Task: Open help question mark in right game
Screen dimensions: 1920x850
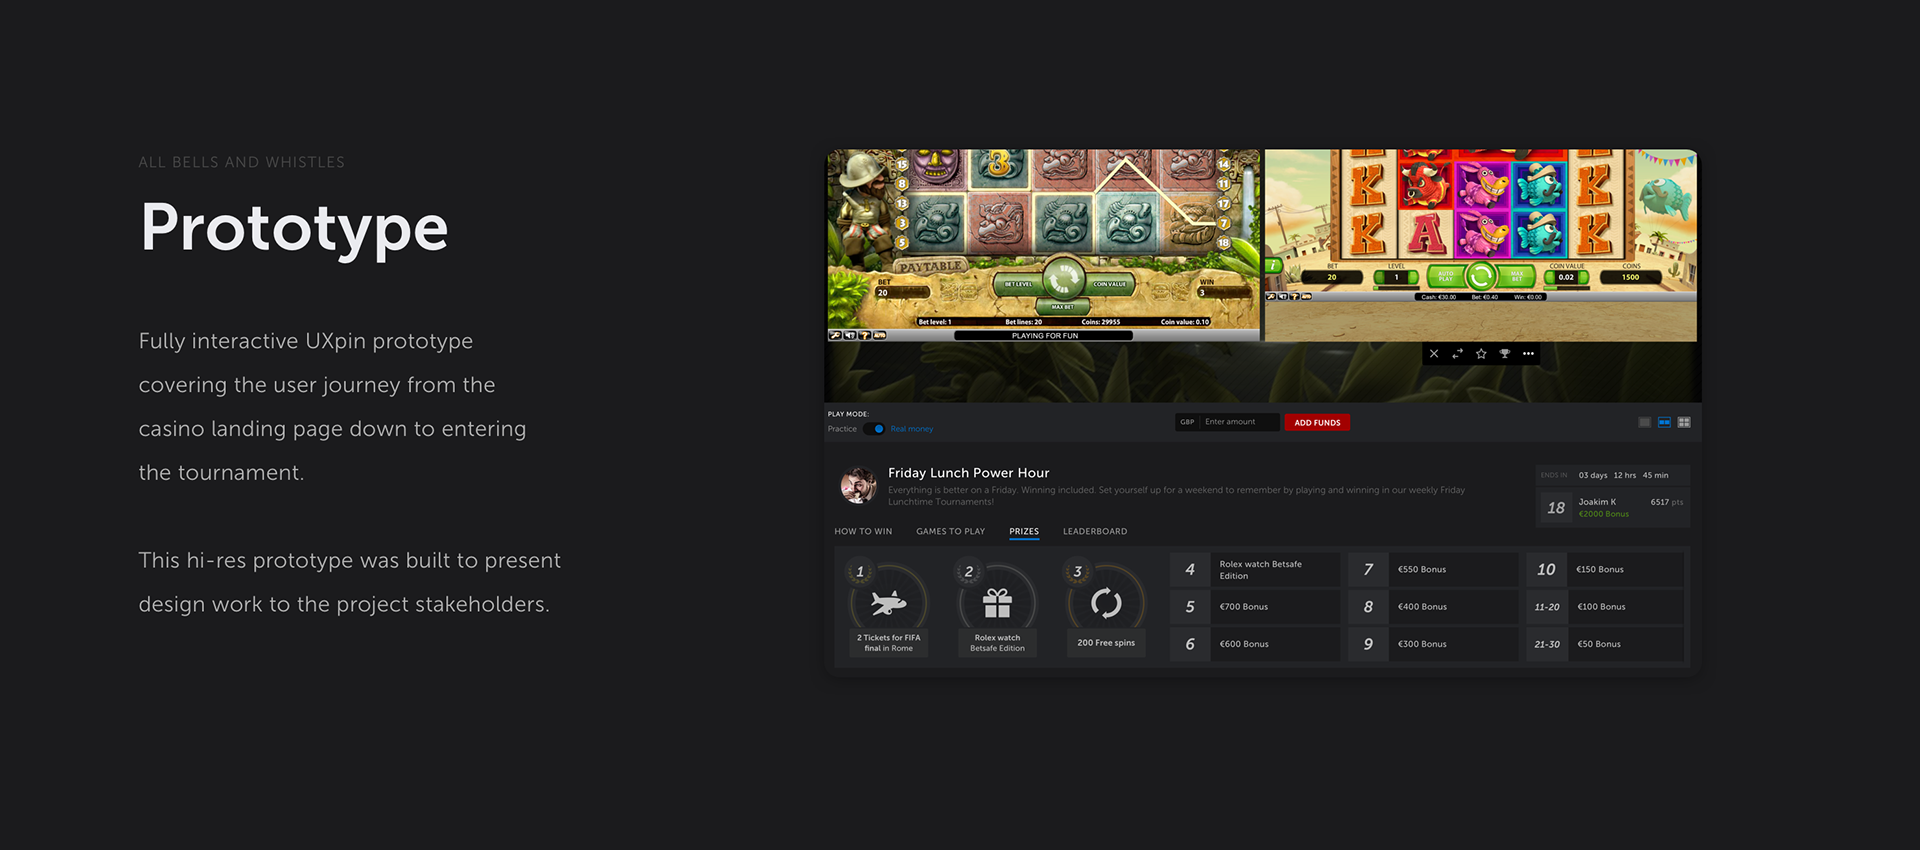Action: coord(1295,297)
